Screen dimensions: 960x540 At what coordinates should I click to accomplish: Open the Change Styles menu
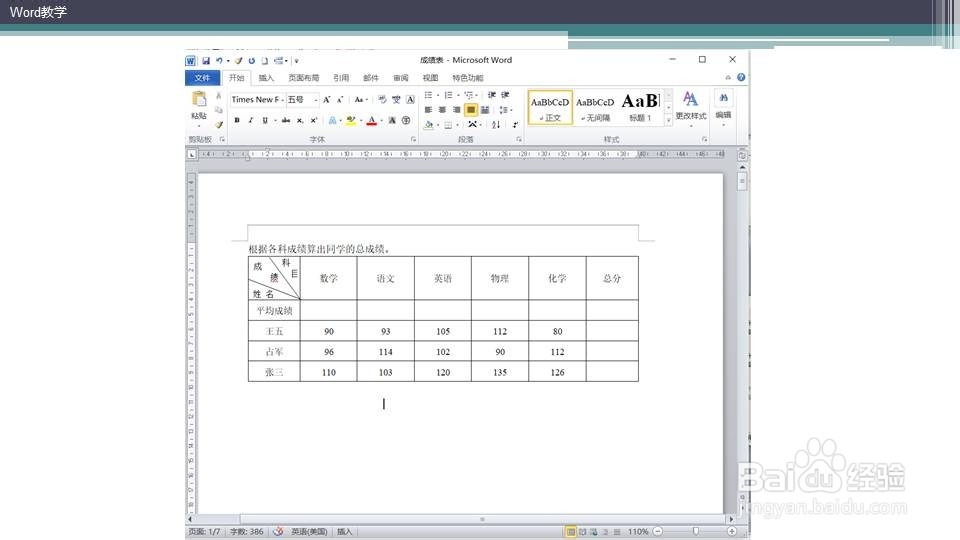coord(691,108)
